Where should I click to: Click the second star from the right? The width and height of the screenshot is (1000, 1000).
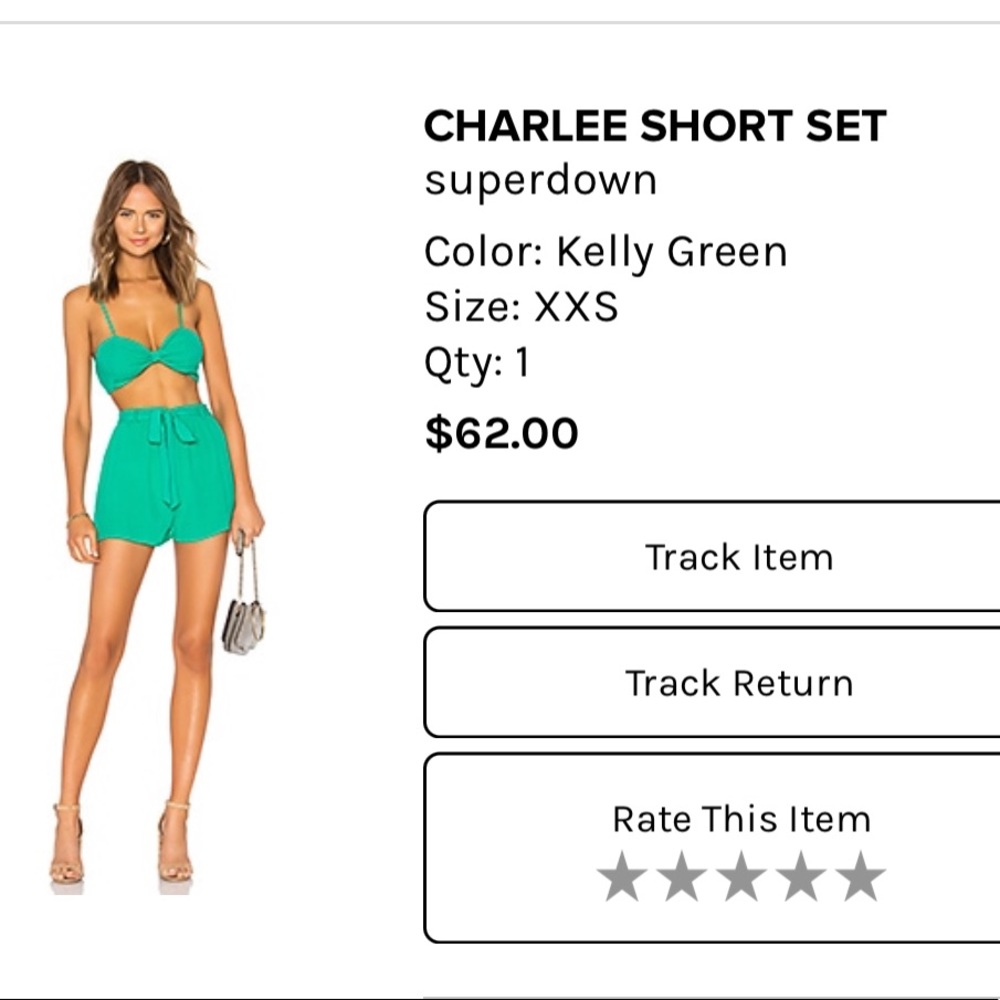tap(800, 873)
